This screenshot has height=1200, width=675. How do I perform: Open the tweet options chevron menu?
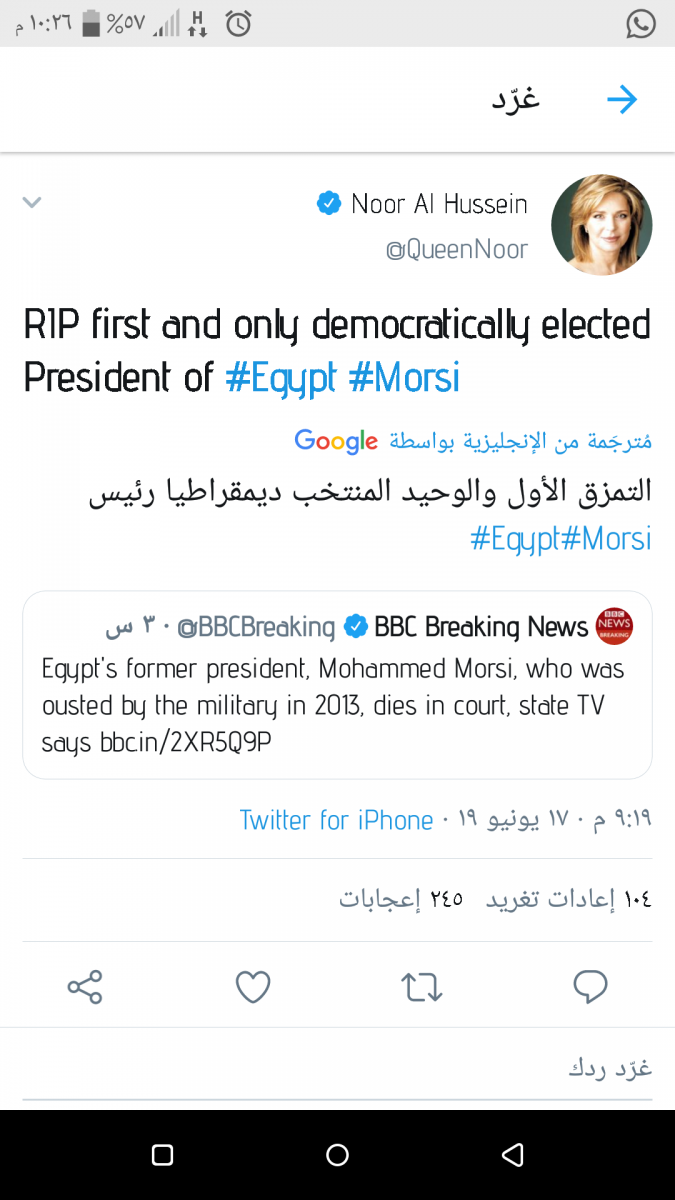[x=32, y=203]
